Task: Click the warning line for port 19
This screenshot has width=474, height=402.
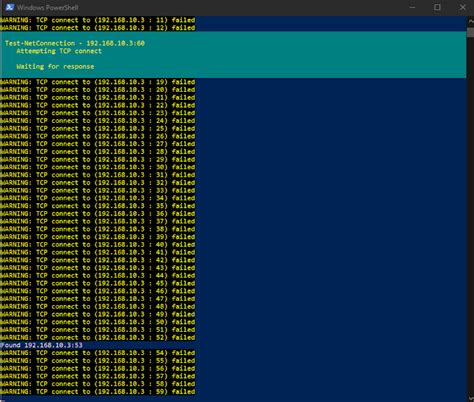Action: point(98,82)
